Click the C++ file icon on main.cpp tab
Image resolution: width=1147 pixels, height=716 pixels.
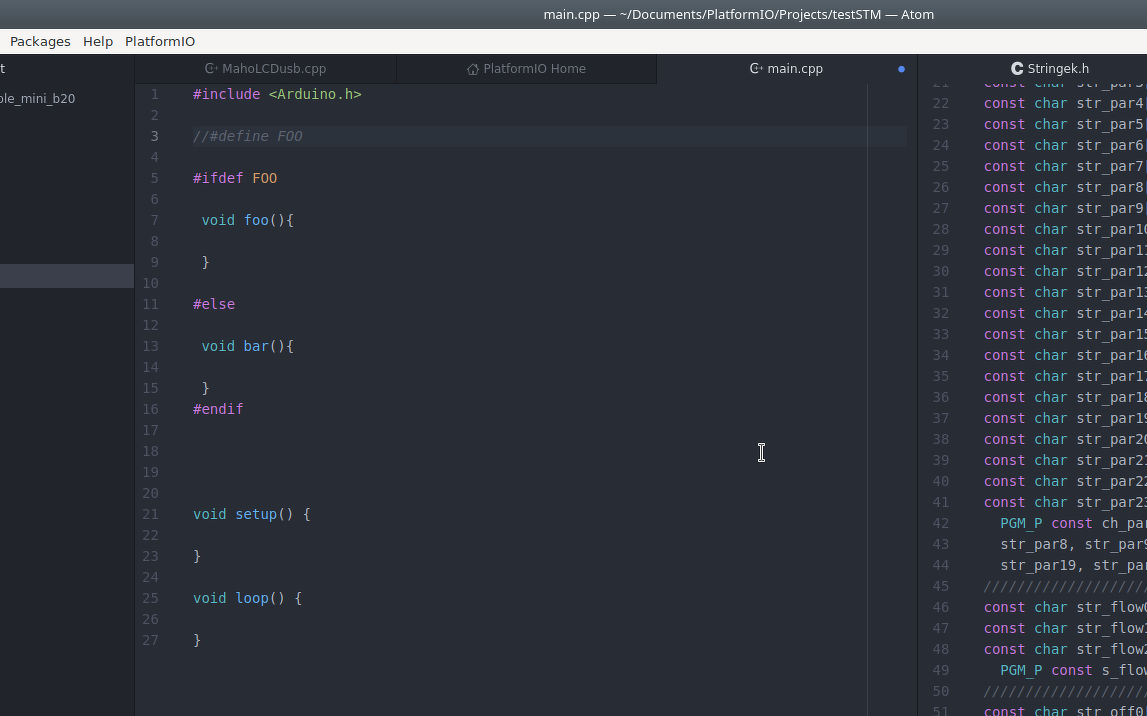click(756, 69)
